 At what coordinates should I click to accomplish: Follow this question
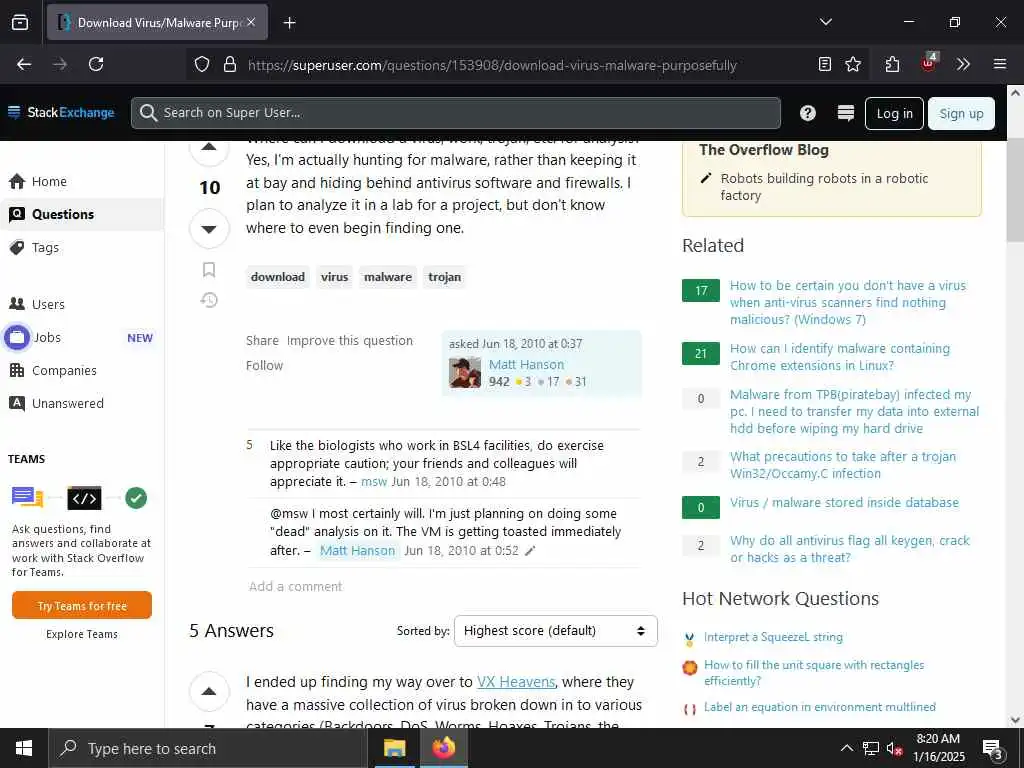pos(264,365)
